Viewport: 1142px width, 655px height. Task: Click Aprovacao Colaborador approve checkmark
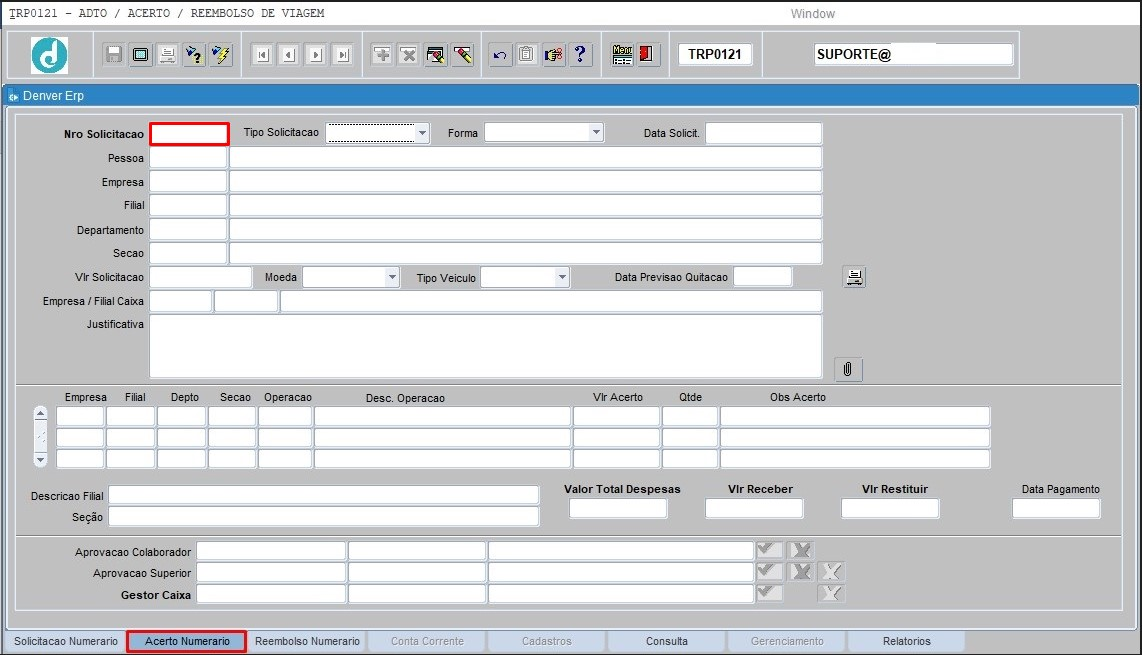click(x=769, y=550)
